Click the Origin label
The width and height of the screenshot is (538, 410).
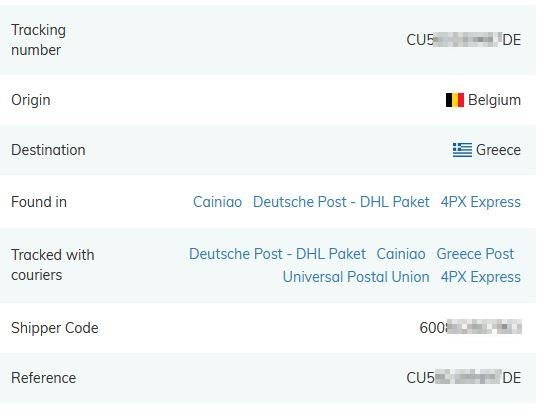point(31,100)
